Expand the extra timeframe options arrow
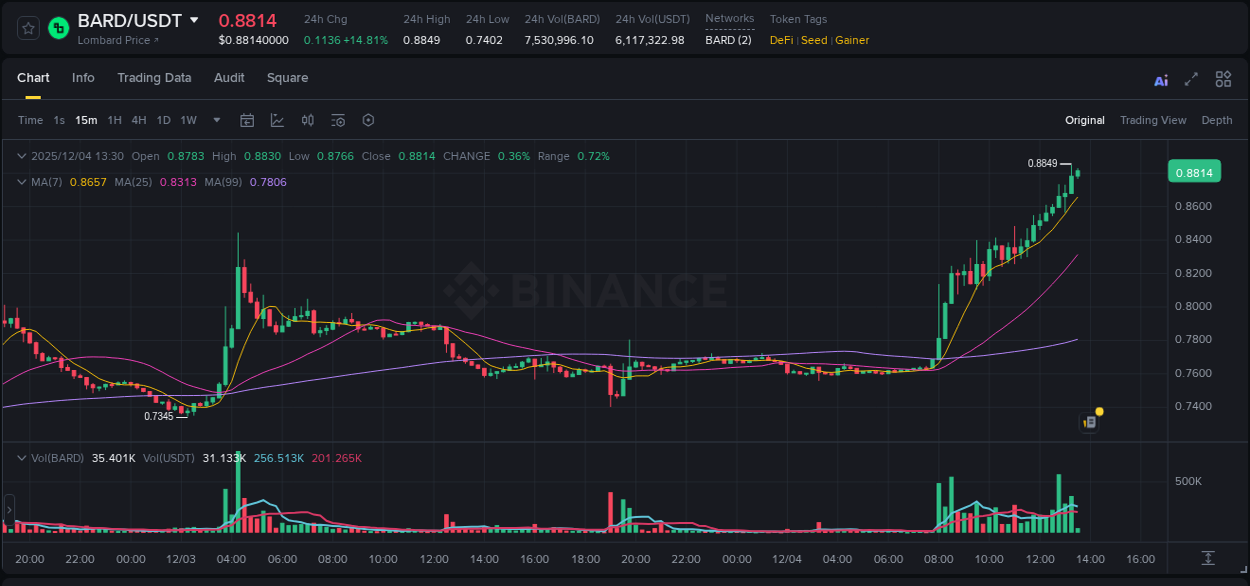 (x=215, y=120)
